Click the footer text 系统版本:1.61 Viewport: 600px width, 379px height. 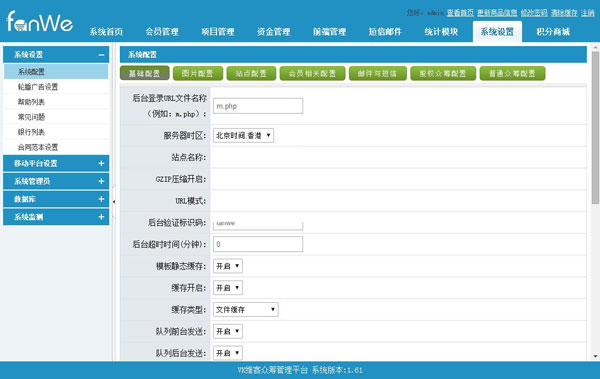click(337, 370)
